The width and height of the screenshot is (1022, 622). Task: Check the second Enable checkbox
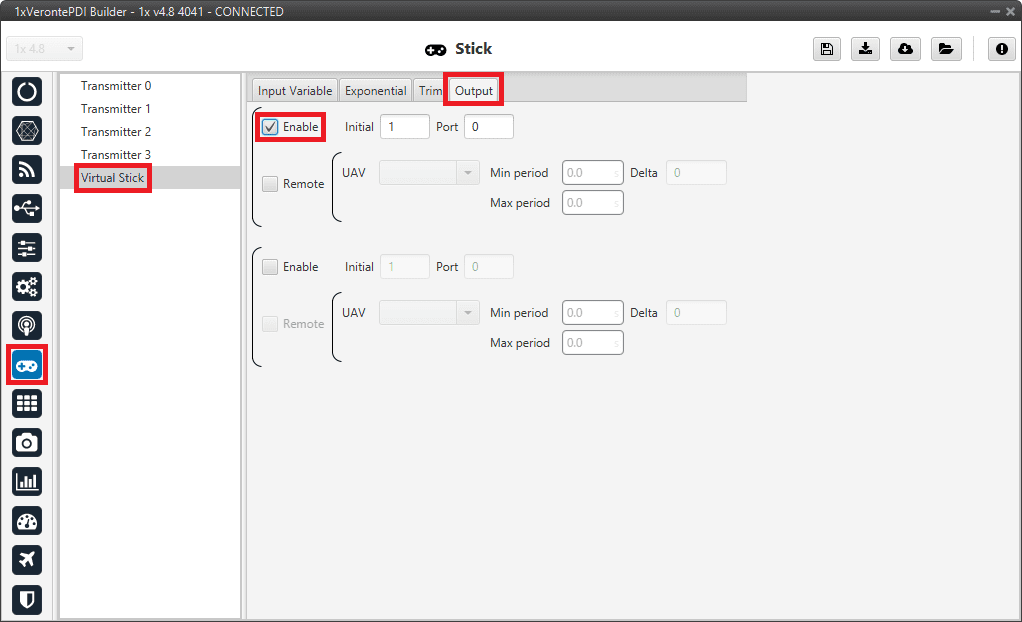pyautogui.click(x=270, y=267)
